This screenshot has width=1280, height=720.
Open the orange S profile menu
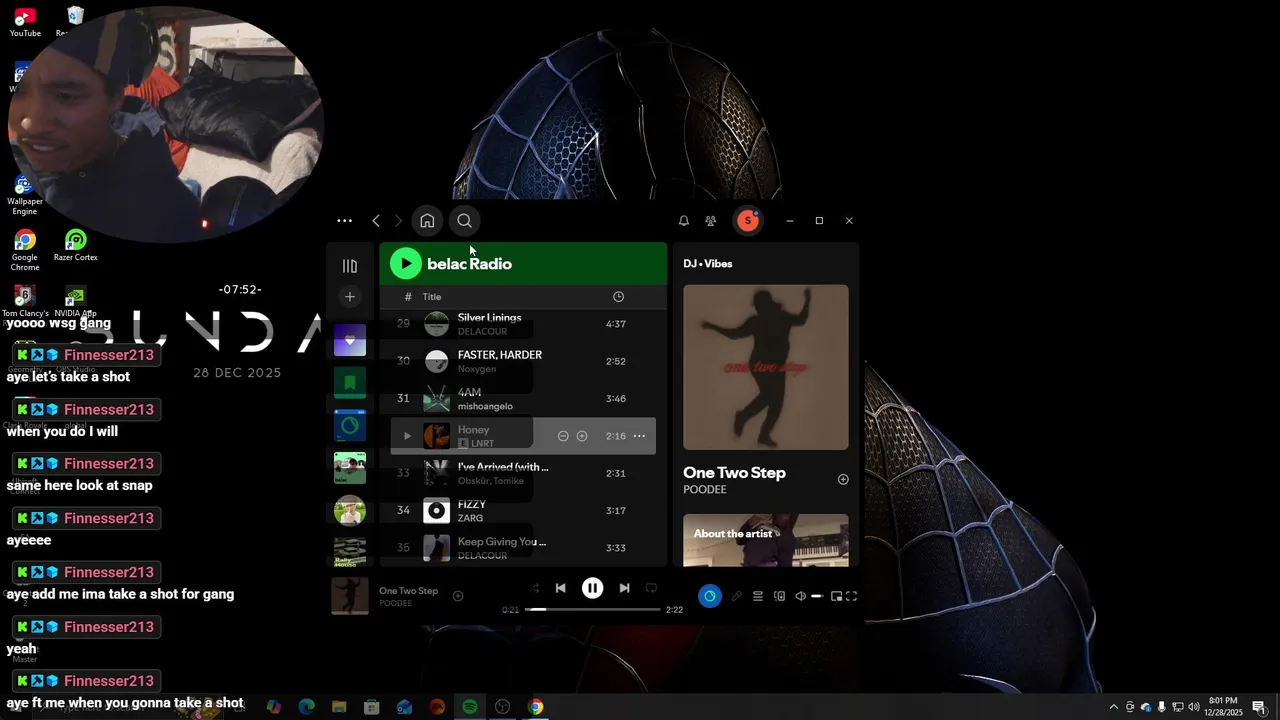click(x=748, y=221)
